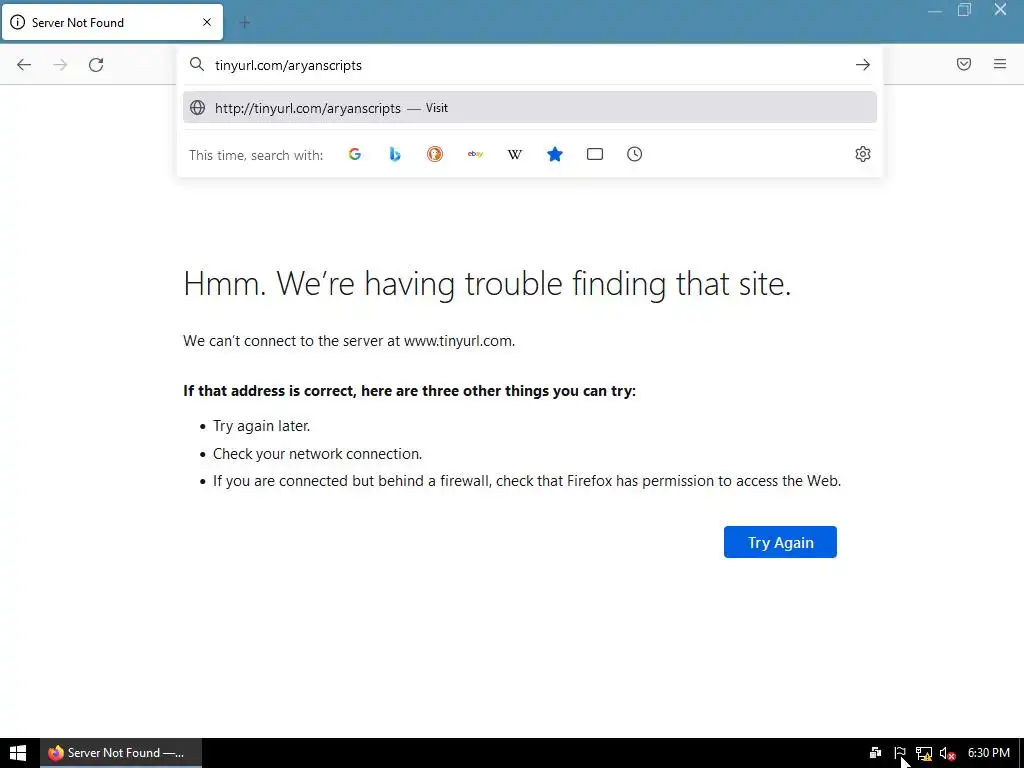This screenshot has width=1024, height=768.
Task: Go back using the back arrow
Action: [24, 65]
